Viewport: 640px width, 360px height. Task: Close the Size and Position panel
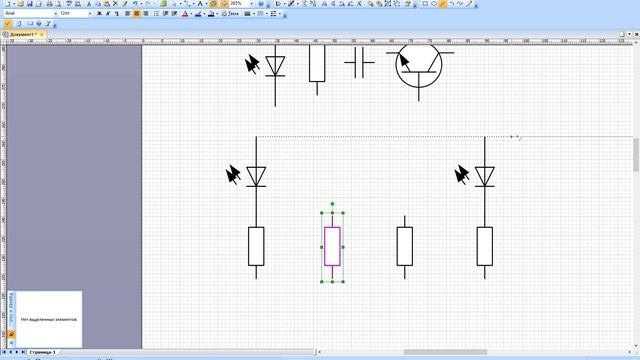coord(11,343)
